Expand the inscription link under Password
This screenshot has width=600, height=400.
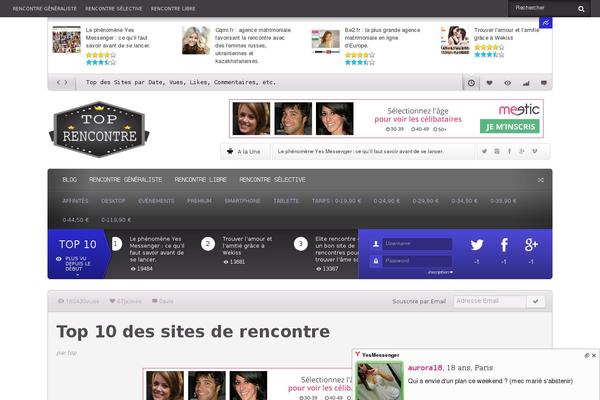[440, 272]
